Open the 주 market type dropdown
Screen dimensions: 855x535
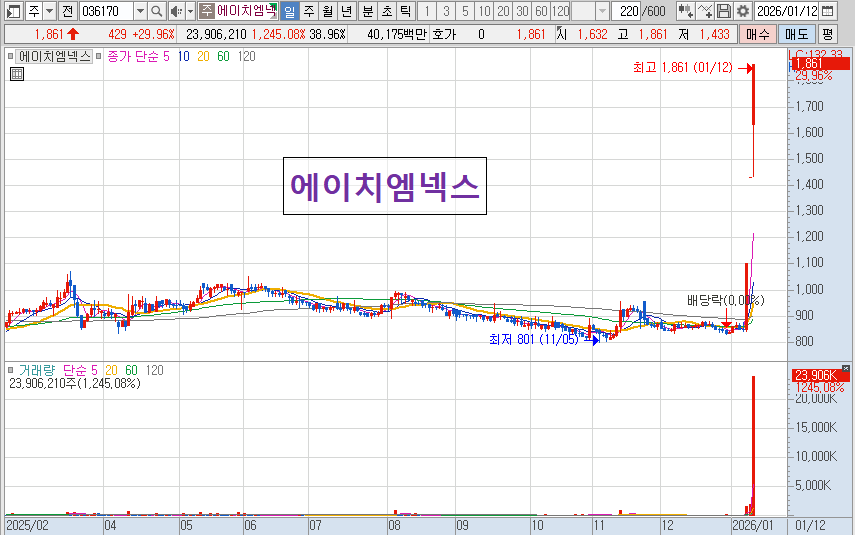click(x=49, y=11)
